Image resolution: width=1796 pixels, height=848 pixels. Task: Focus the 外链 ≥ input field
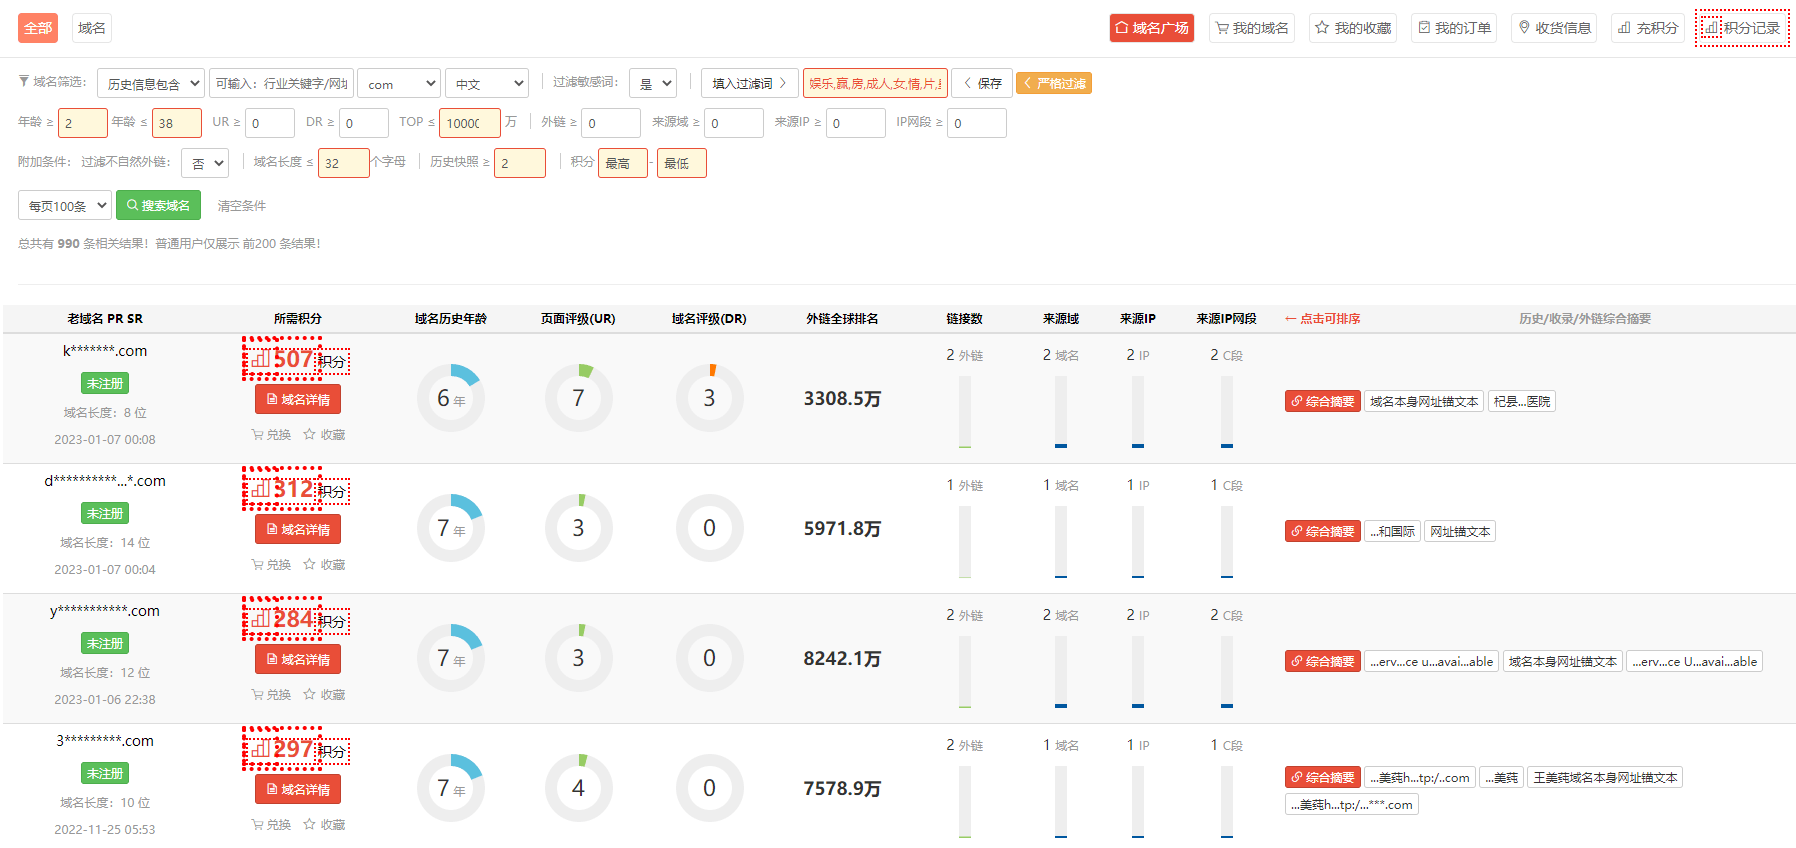point(611,123)
